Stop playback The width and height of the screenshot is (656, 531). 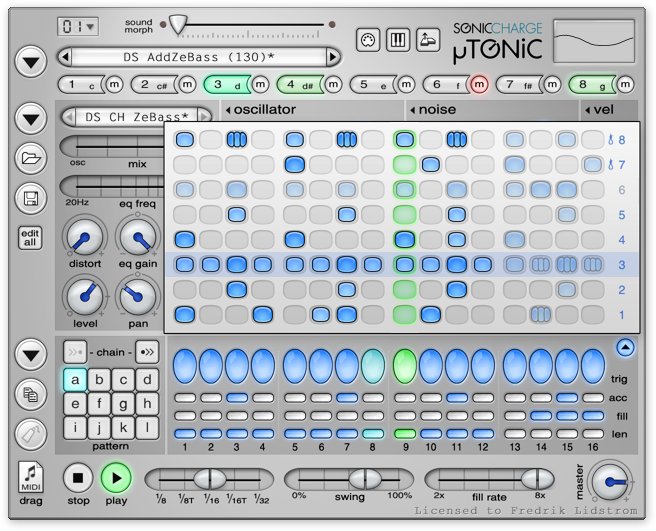78,477
